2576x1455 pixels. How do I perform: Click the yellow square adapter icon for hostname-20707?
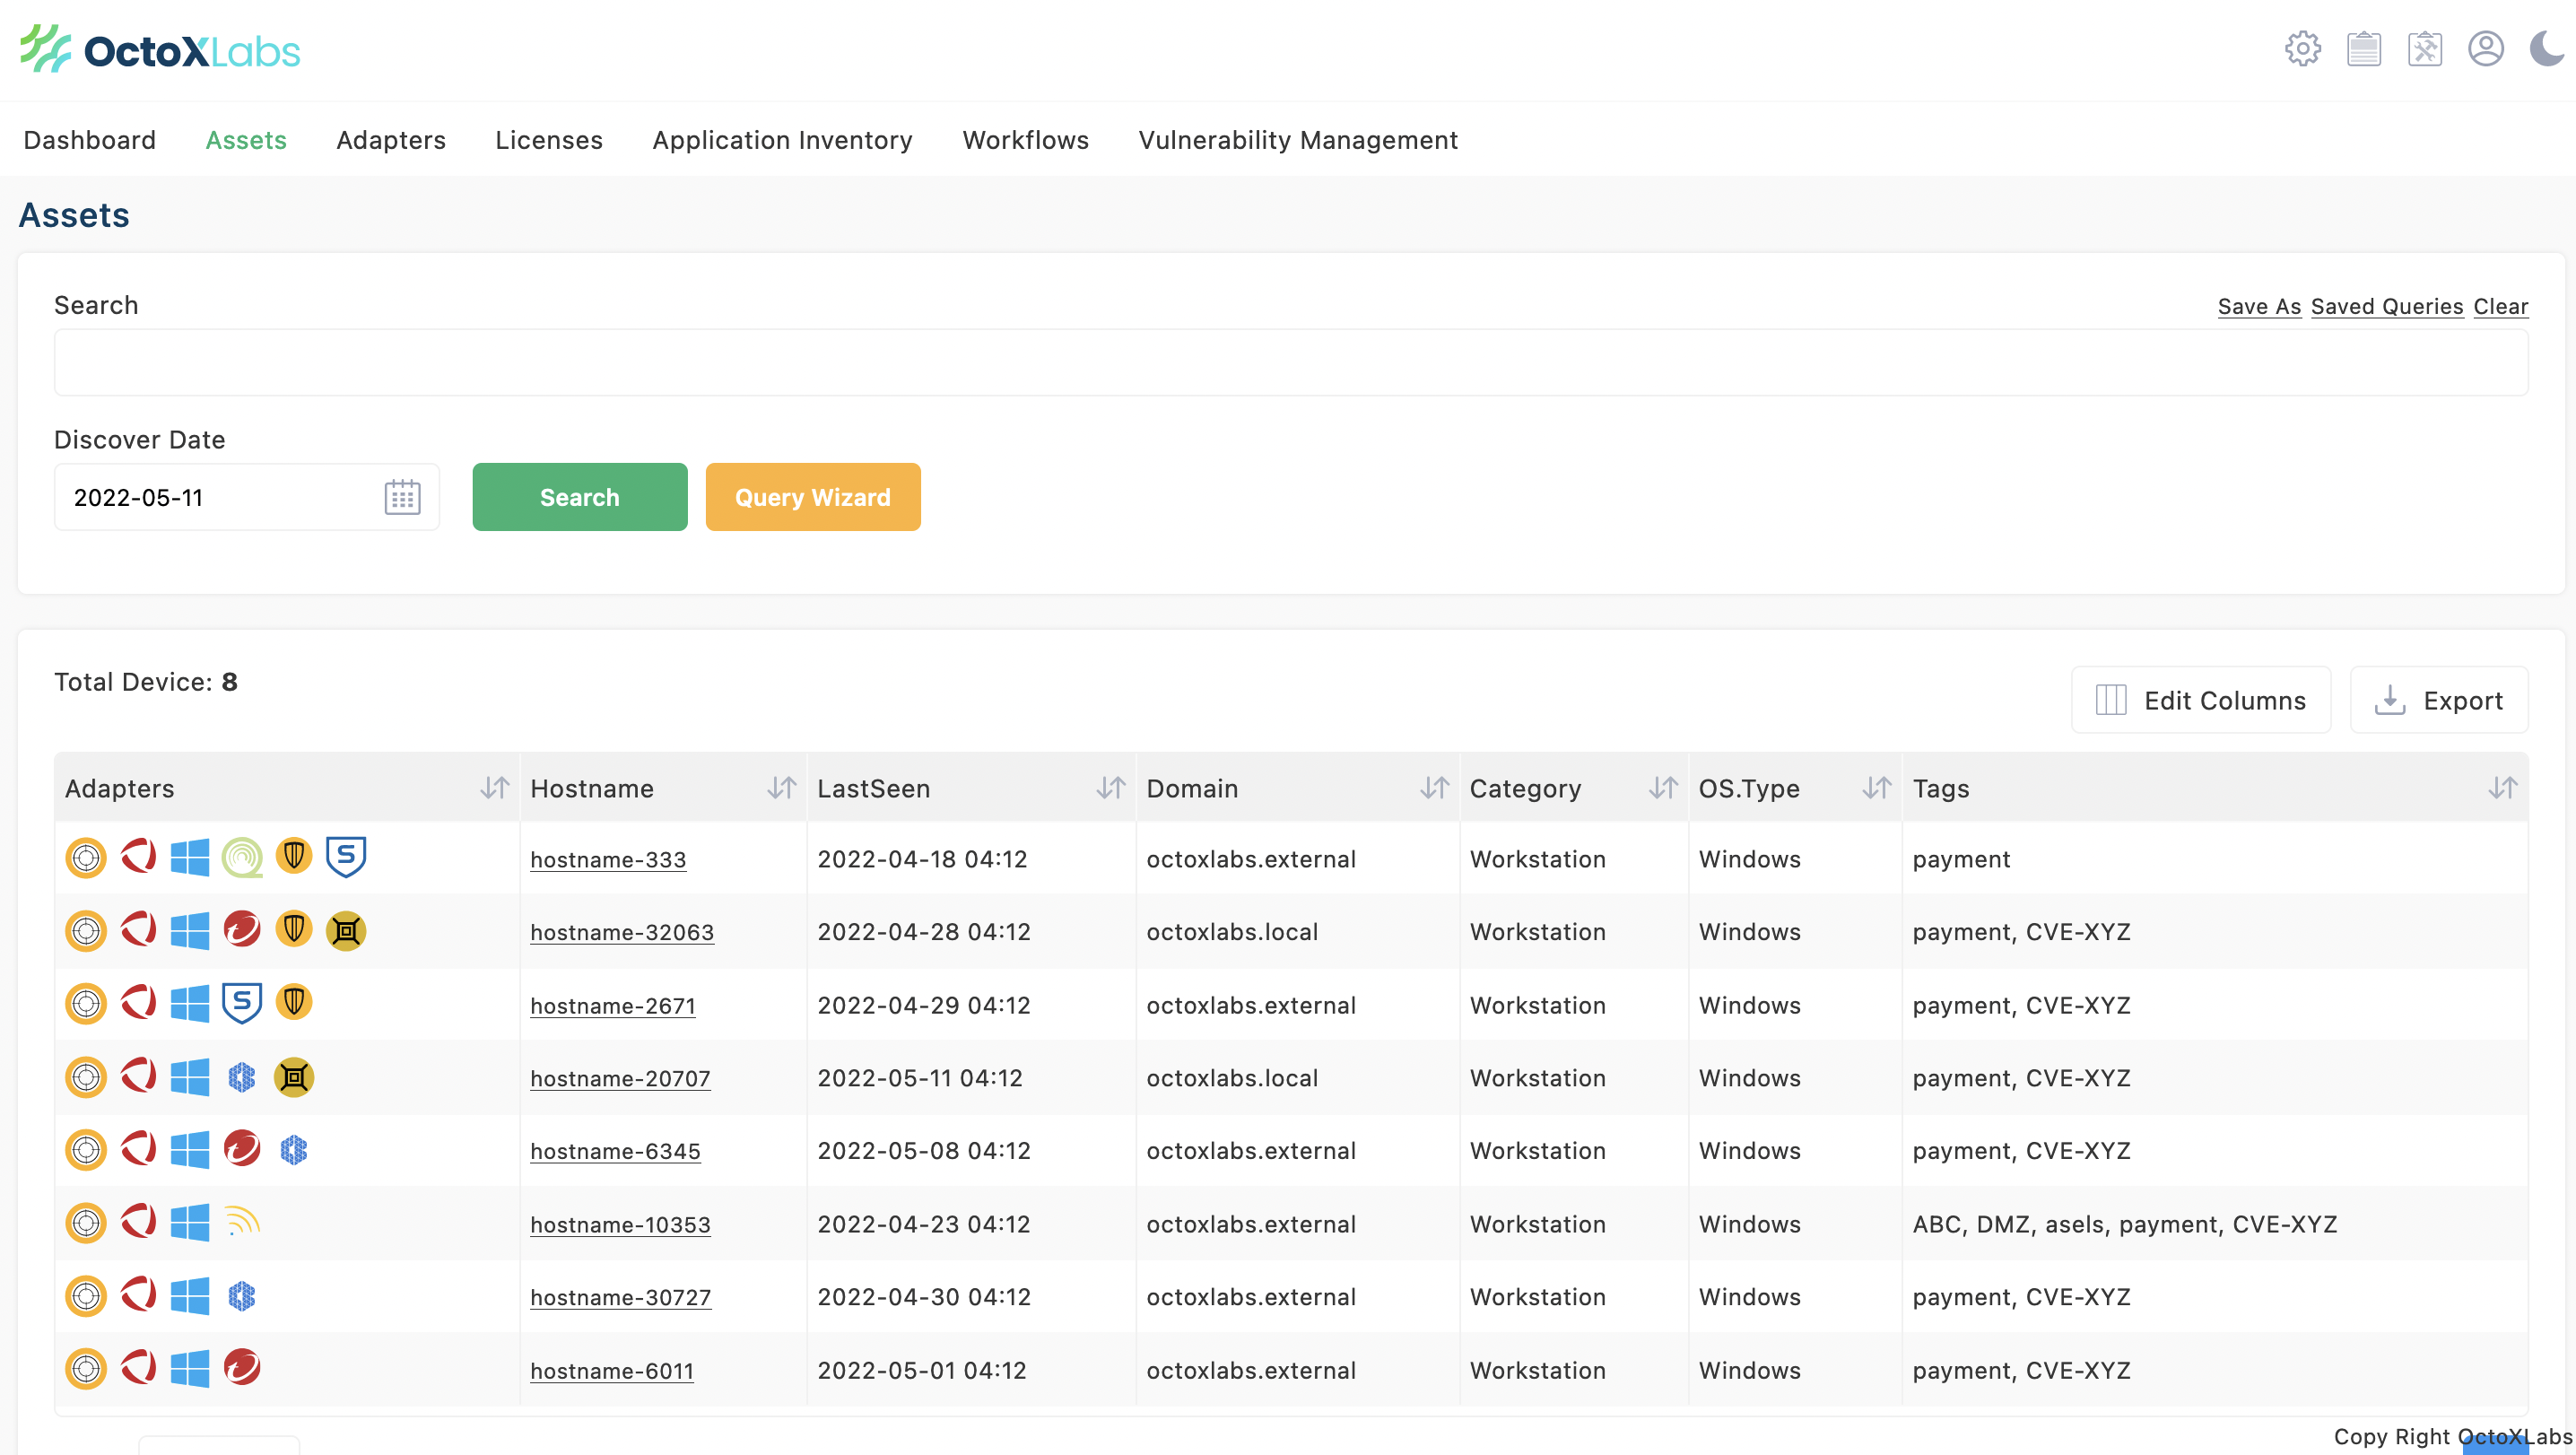click(x=294, y=1077)
